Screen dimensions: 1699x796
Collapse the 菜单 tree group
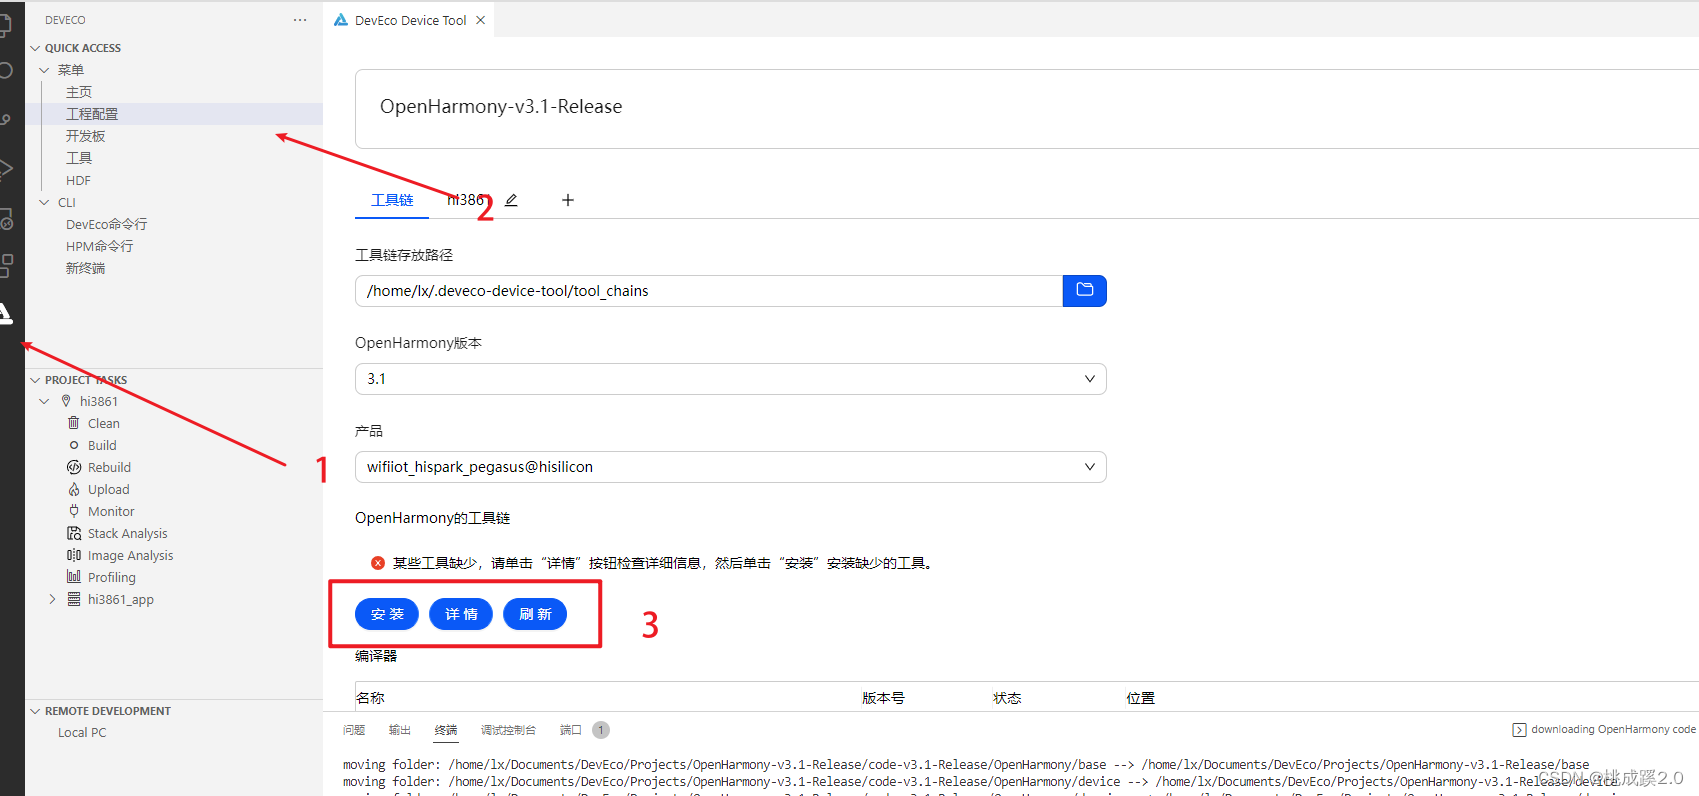[x=44, y=70]
